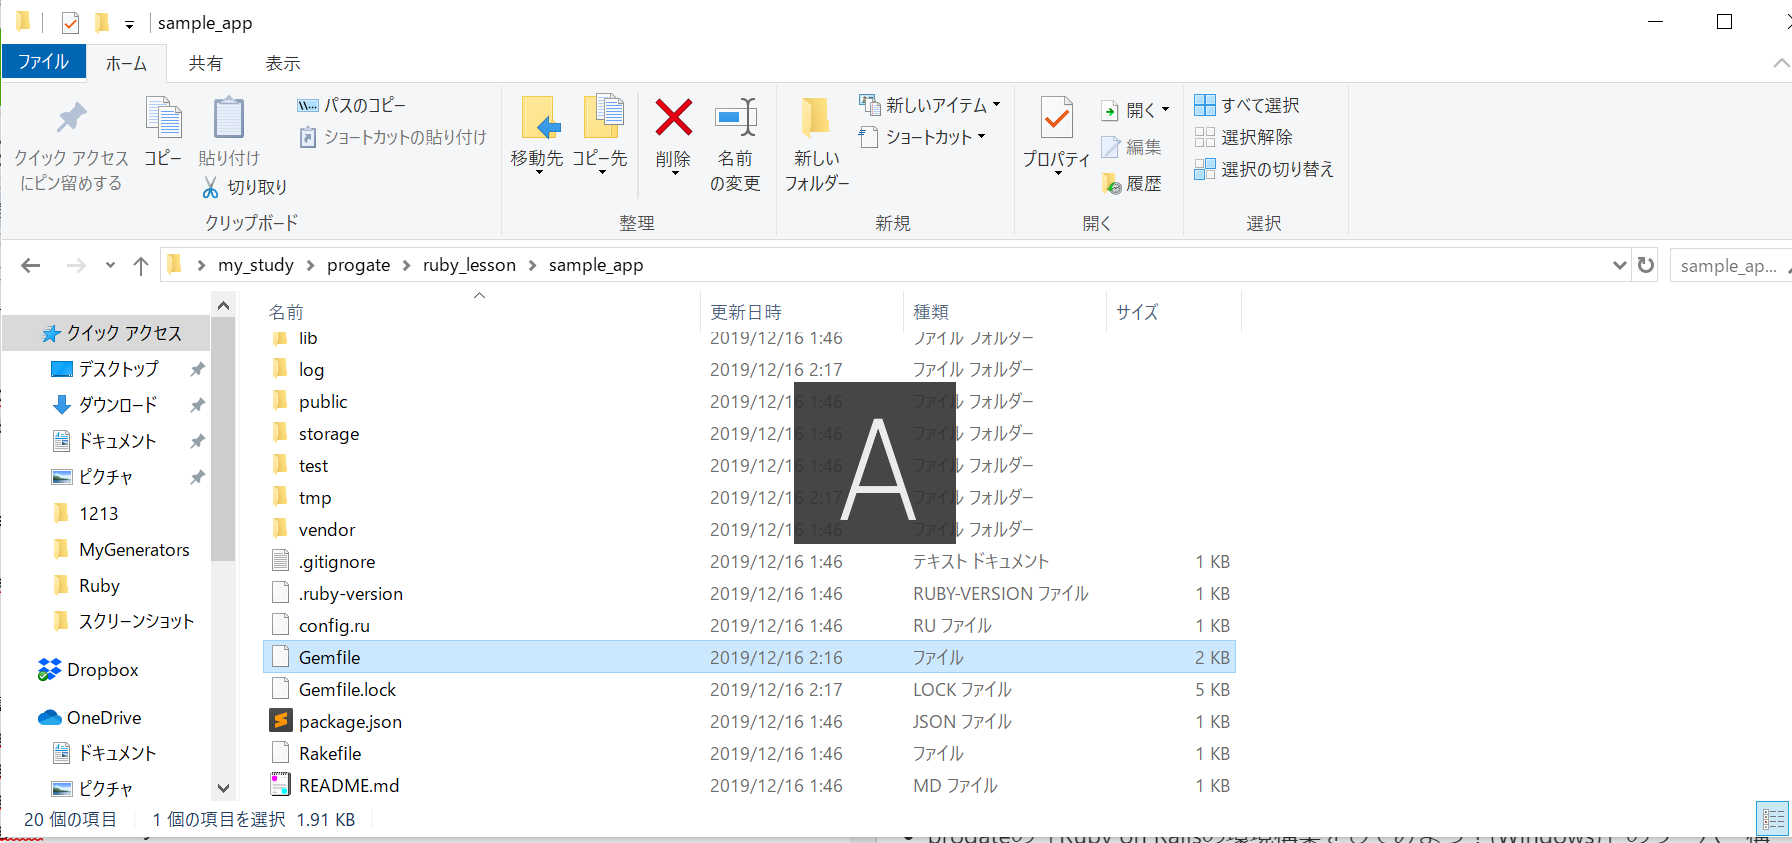1792x843 pixels.
Task: Pin to Quick Access ribbon icon
Action: coord(71,120)
